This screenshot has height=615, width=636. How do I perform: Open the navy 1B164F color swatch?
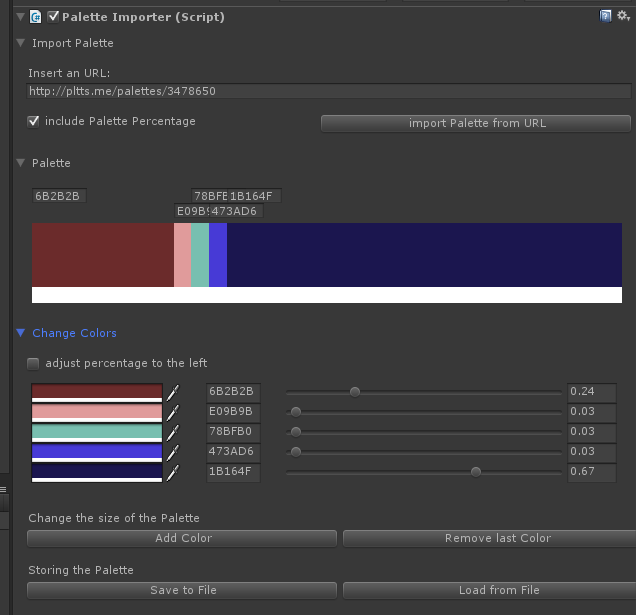point(97,472)
